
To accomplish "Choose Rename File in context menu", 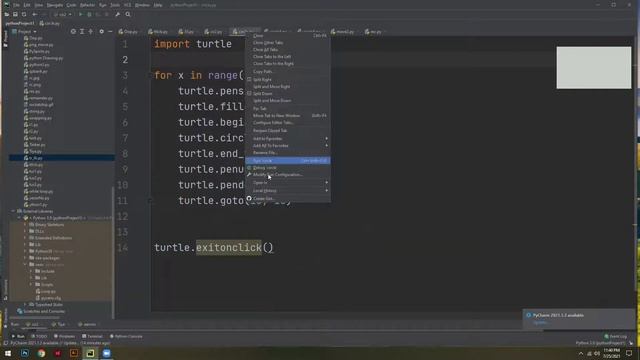I will pos(288,153).
